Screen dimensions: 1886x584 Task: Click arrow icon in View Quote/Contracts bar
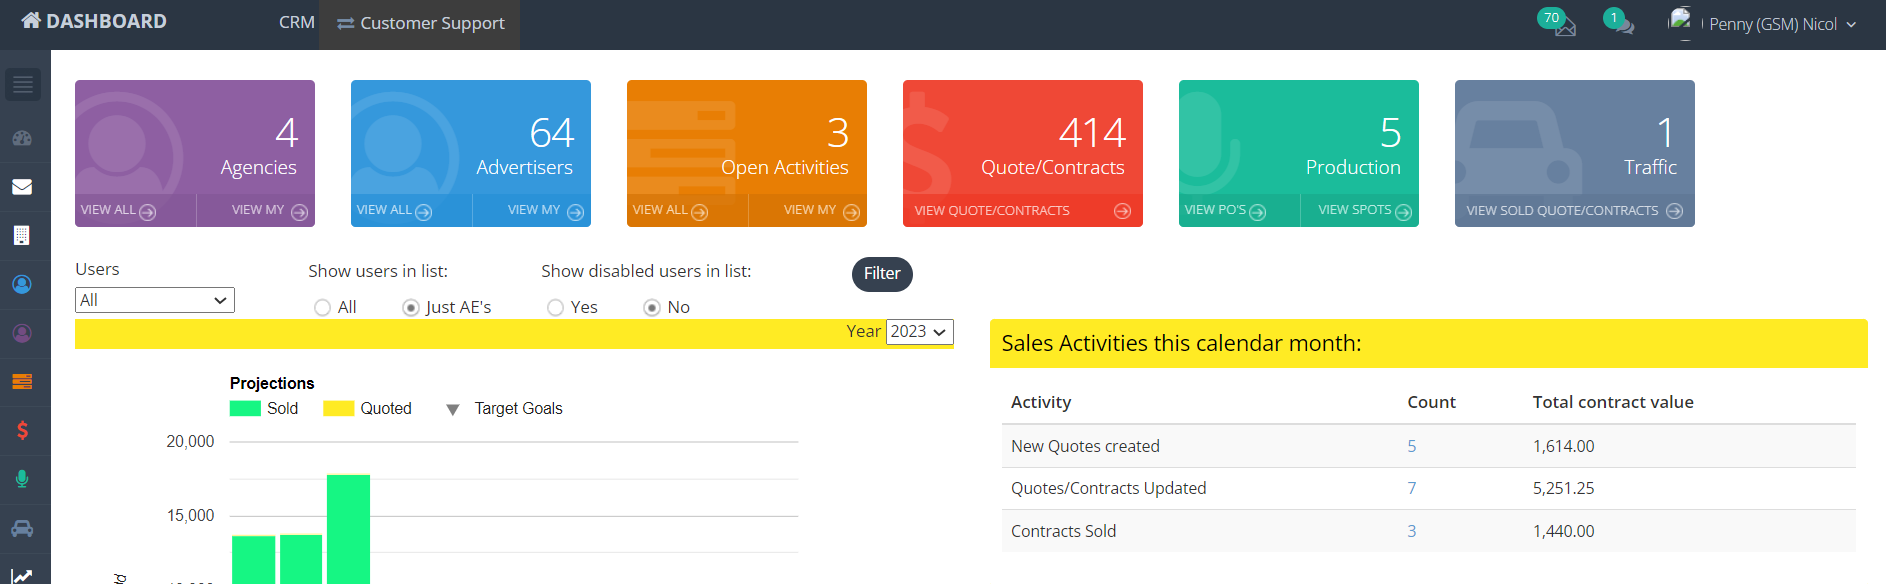(x=1122, y=211)
